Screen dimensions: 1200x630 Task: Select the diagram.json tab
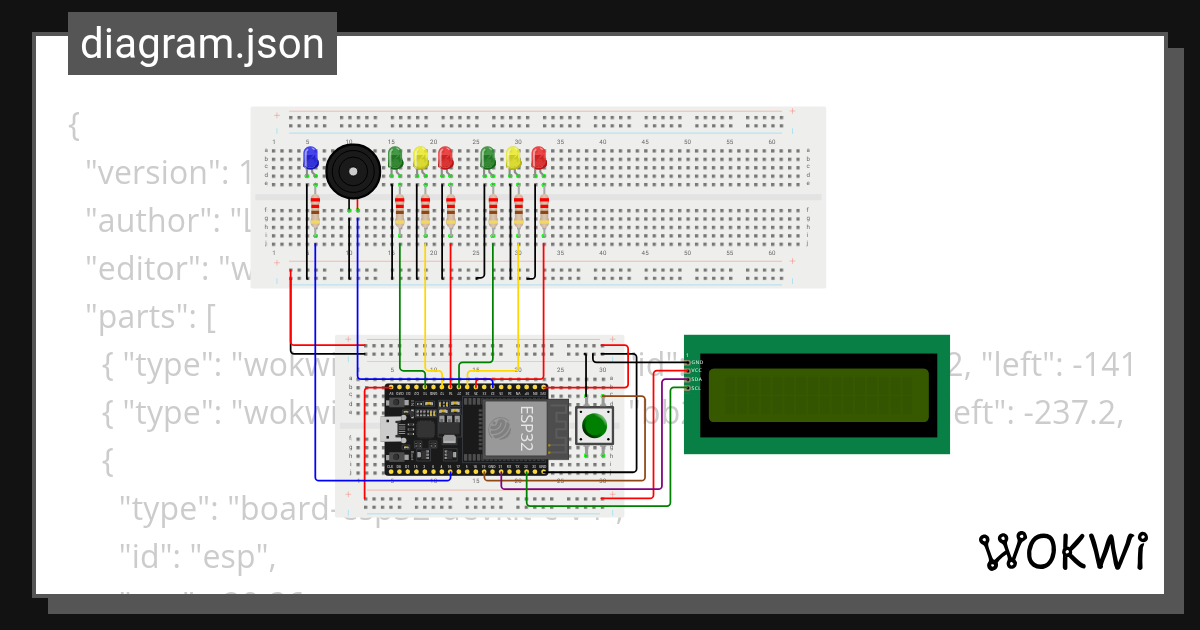tap(202, 42)
